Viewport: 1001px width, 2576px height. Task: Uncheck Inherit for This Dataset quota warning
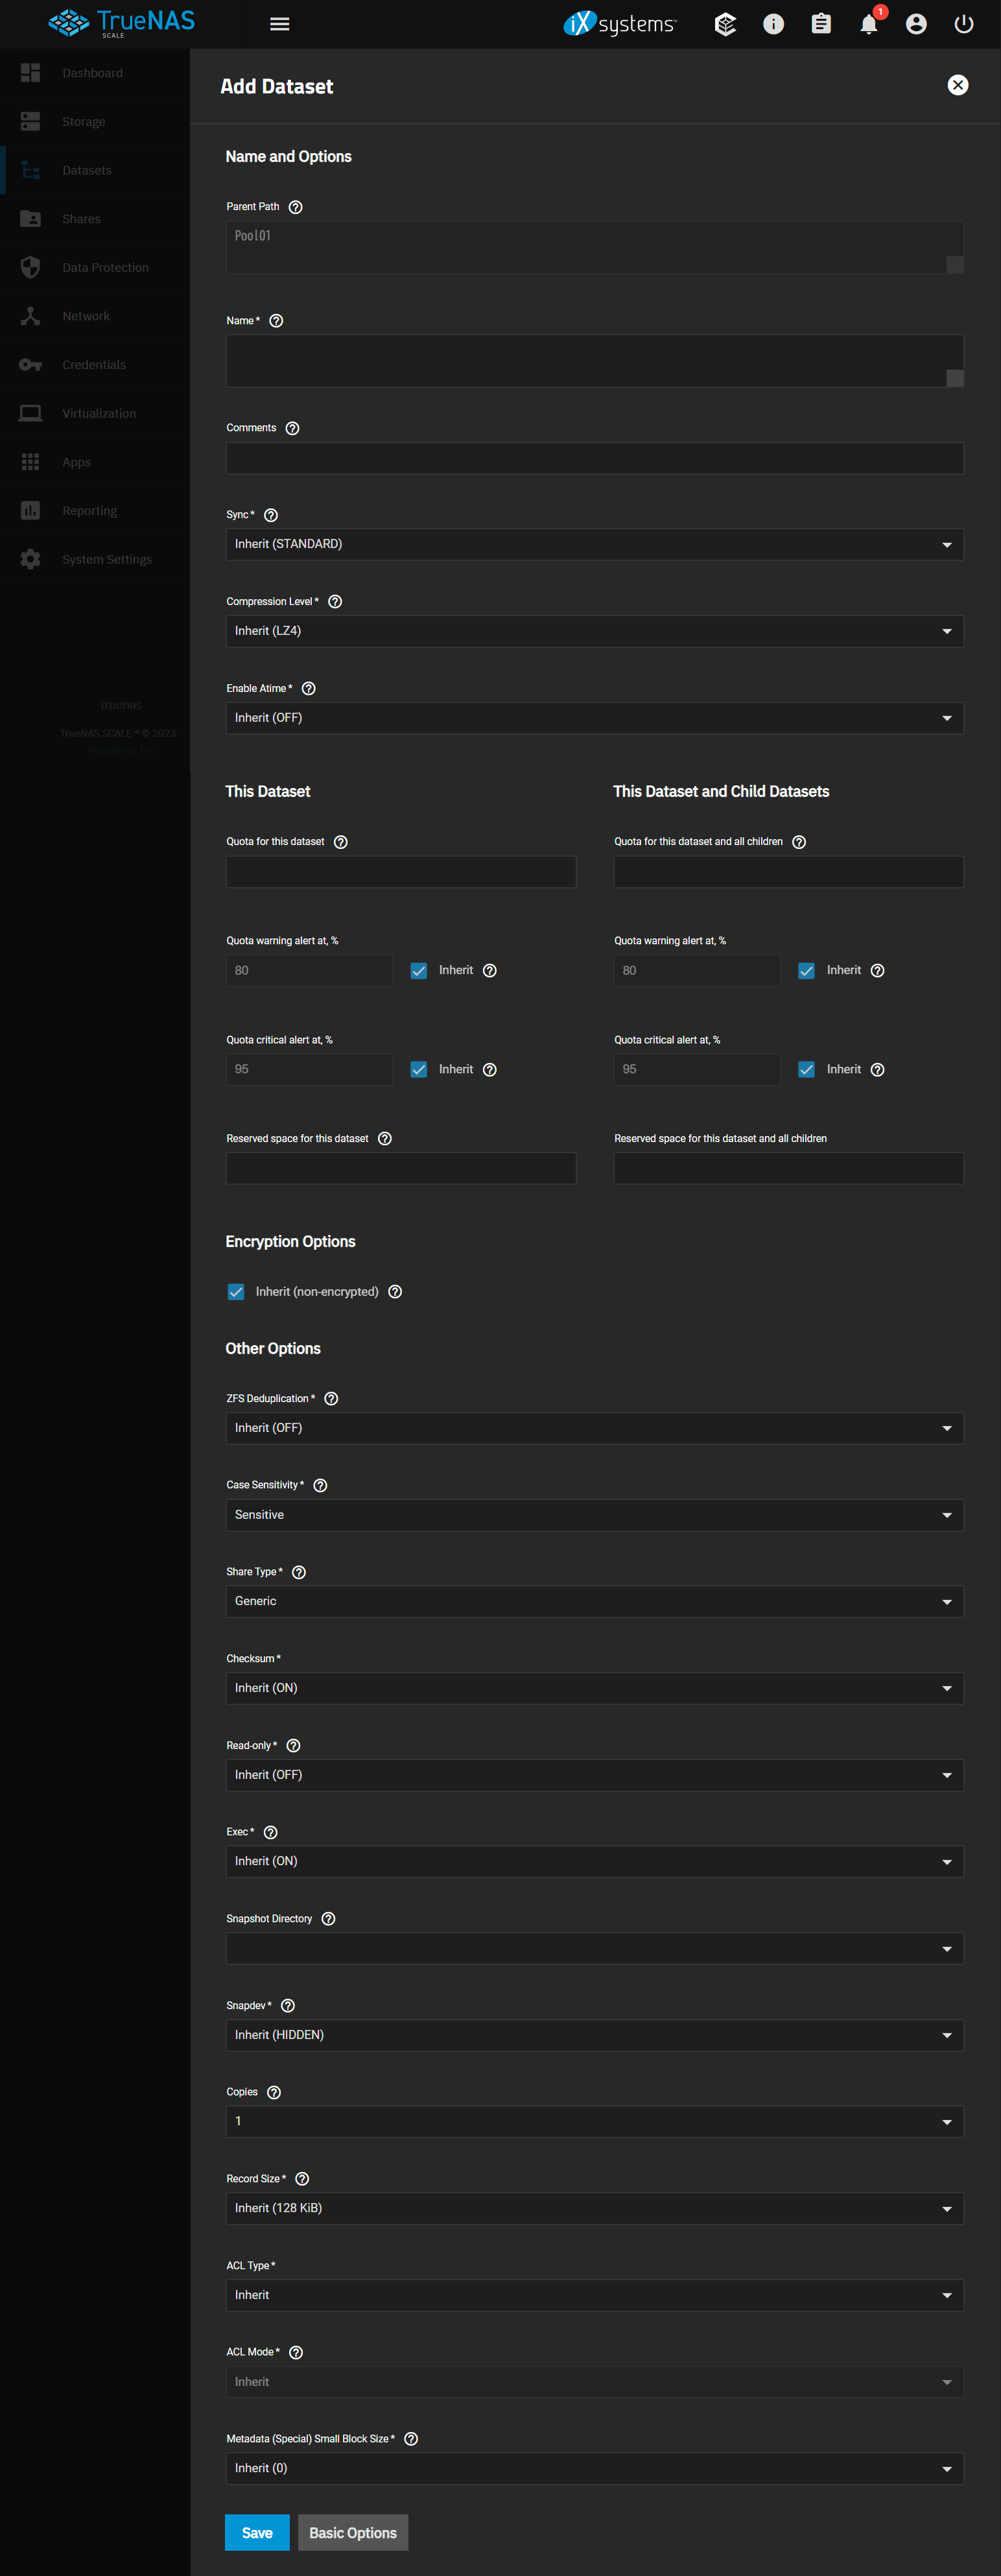419,971
